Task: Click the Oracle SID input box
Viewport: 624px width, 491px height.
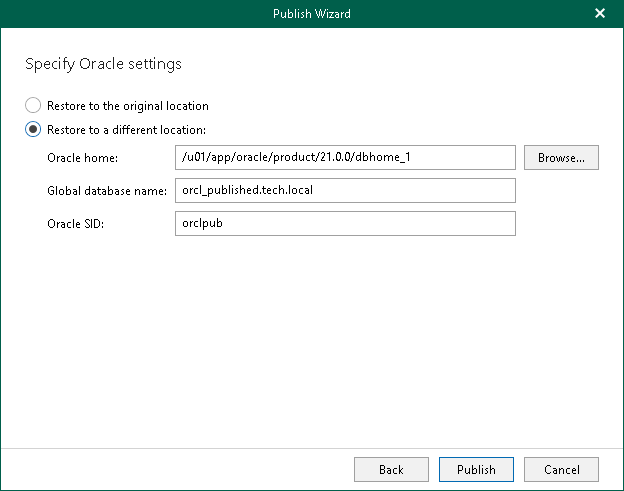Action: coord(344,223)
